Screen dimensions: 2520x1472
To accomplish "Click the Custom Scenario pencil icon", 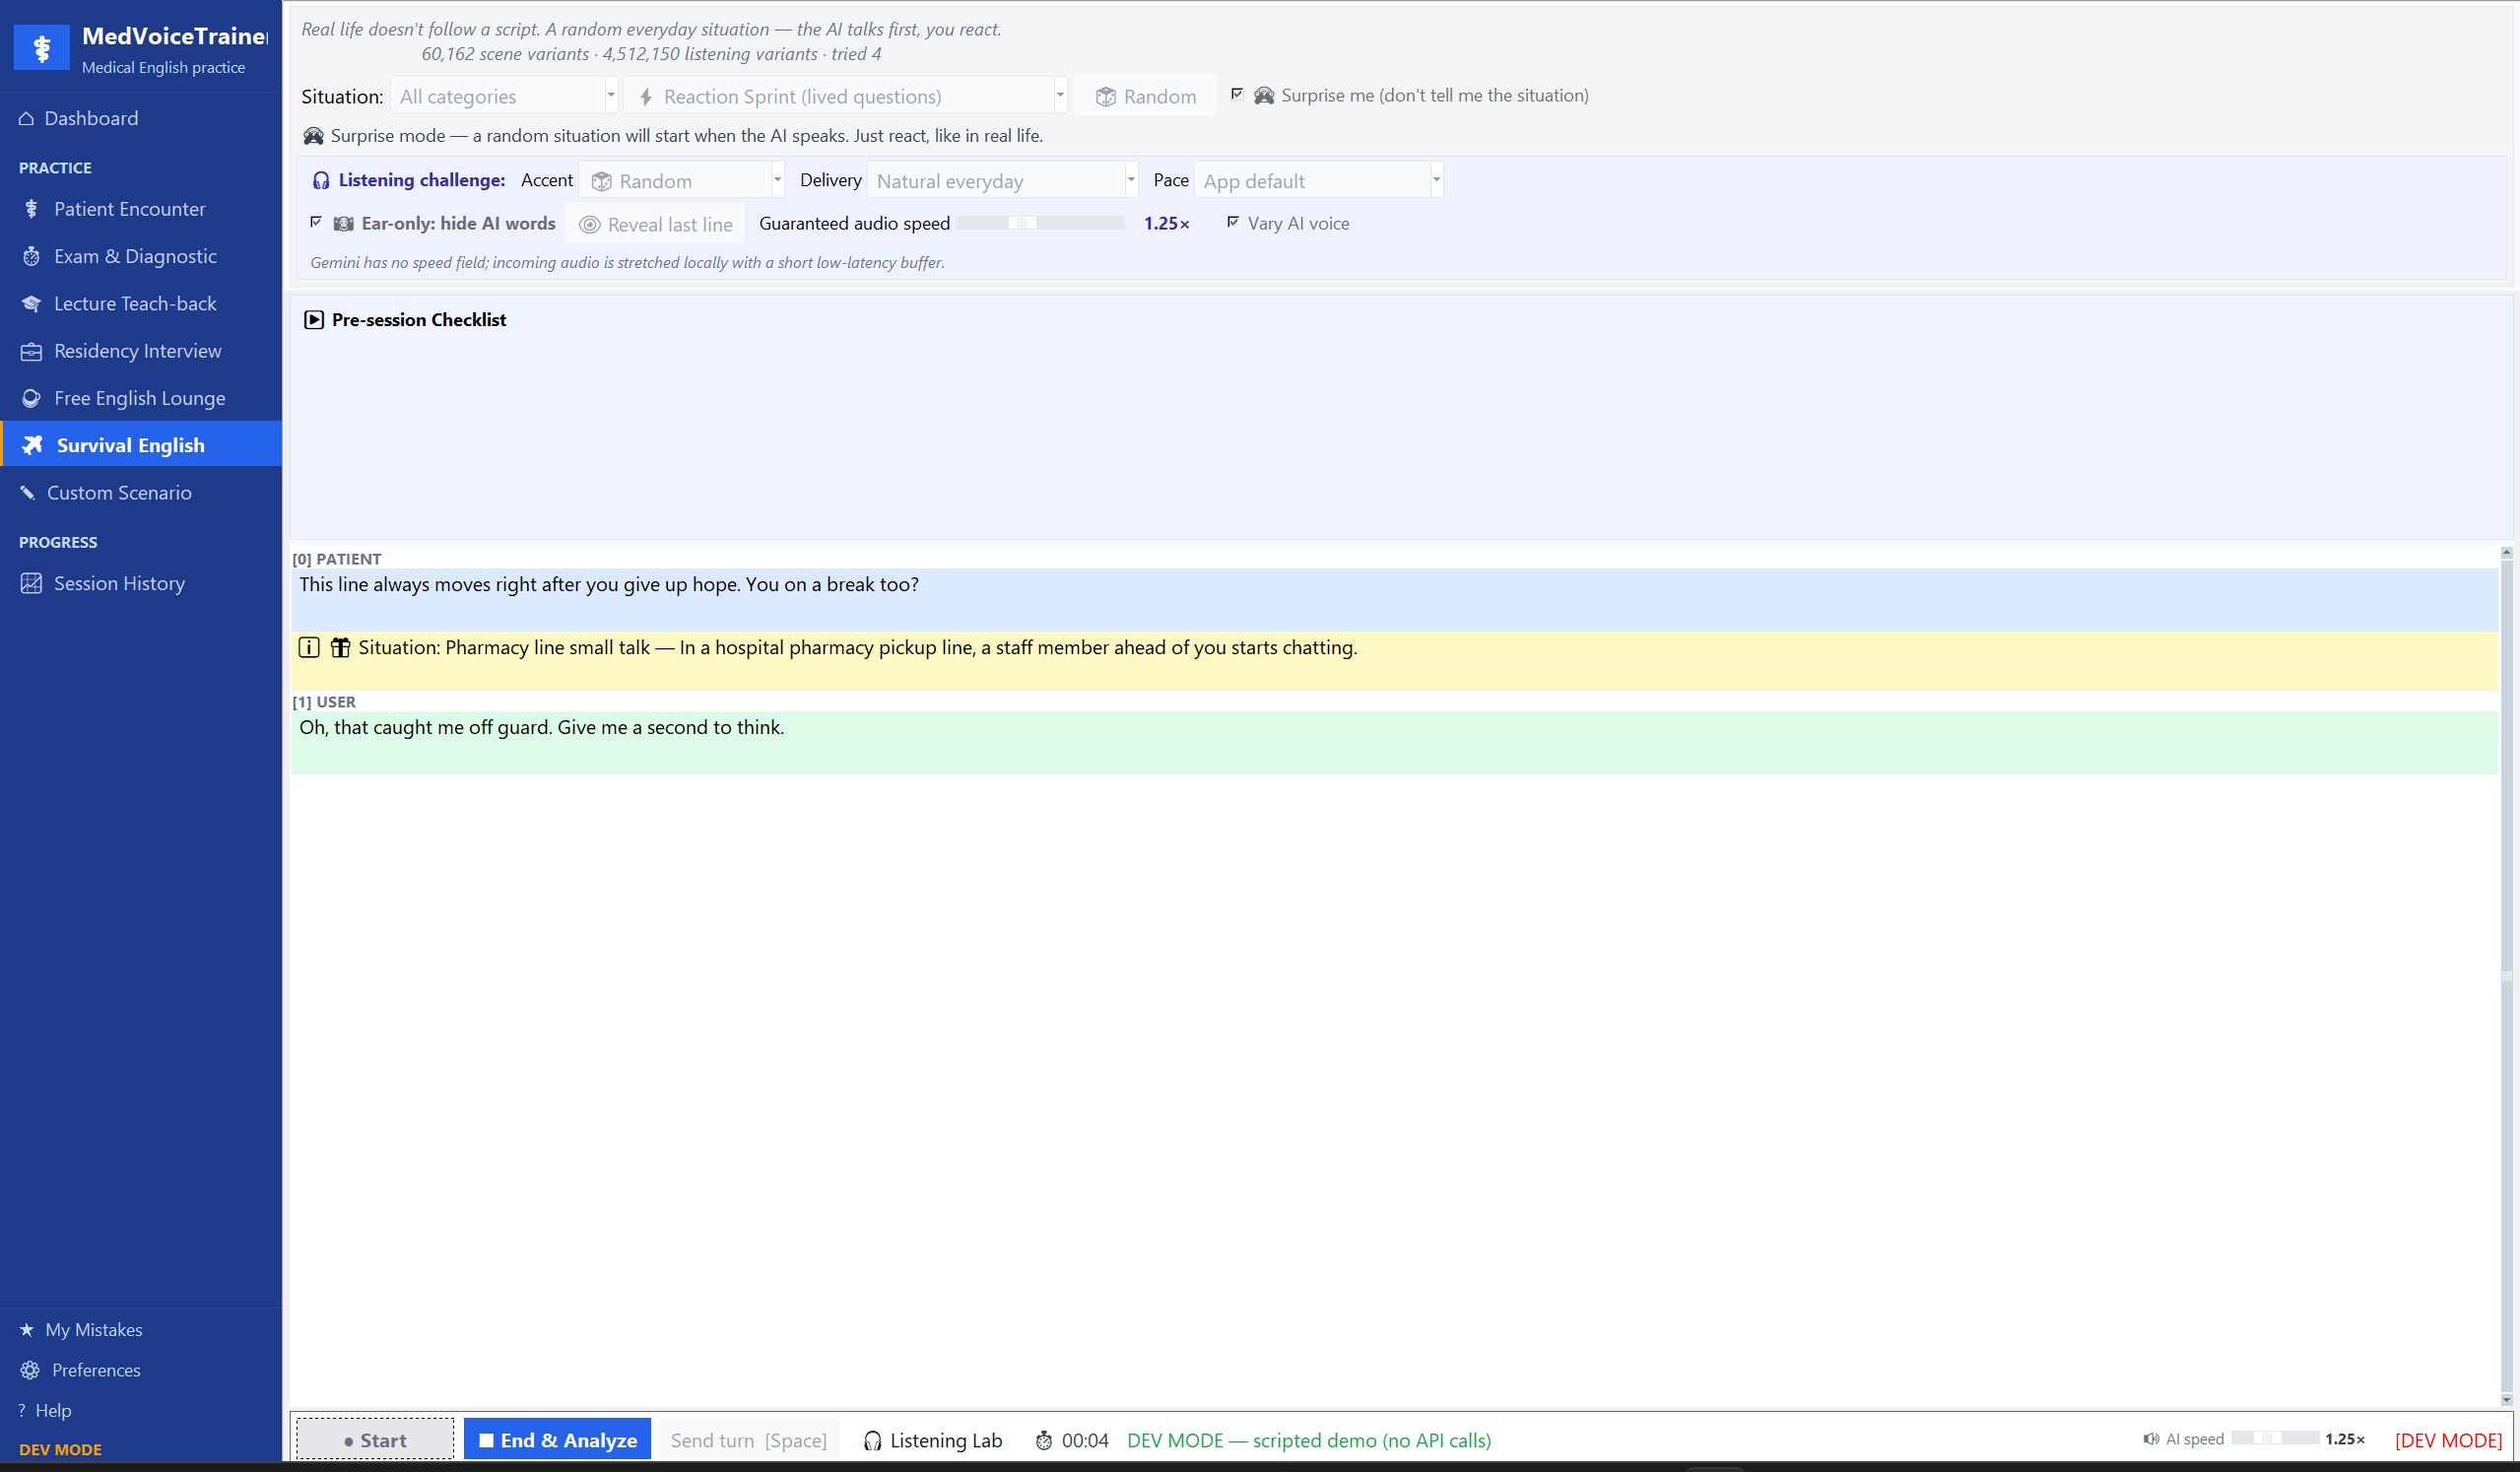I will [x=28, y=492].
